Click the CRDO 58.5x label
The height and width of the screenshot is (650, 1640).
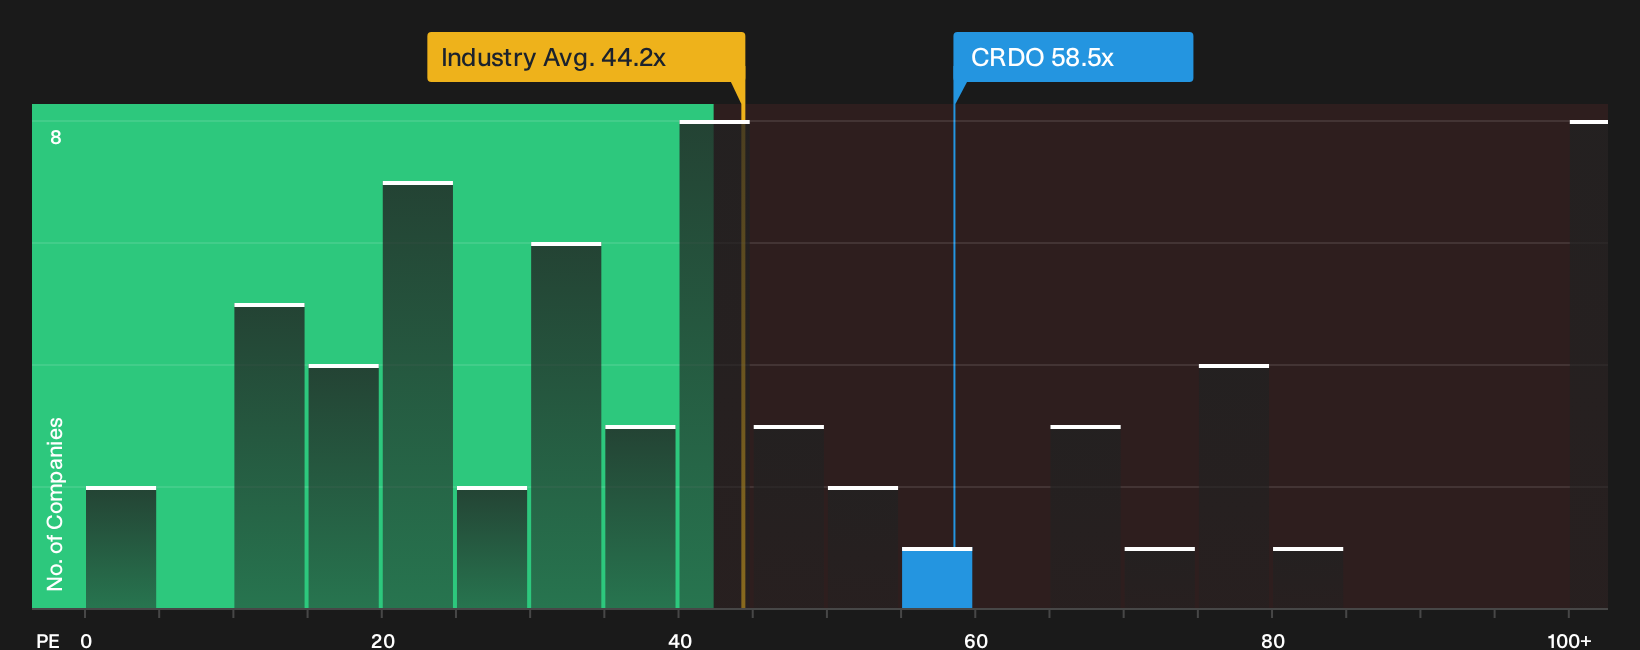pos(1073,57)
